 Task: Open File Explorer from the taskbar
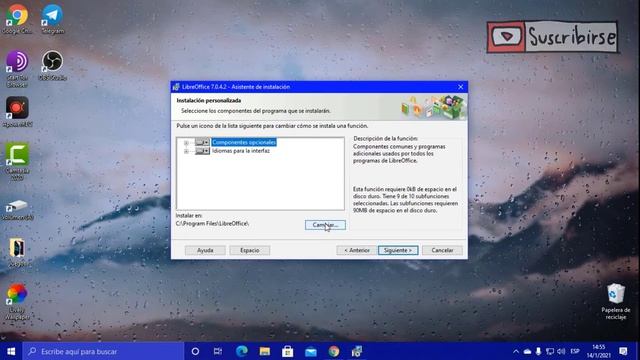pyautogui.click(x=264, y=351)
